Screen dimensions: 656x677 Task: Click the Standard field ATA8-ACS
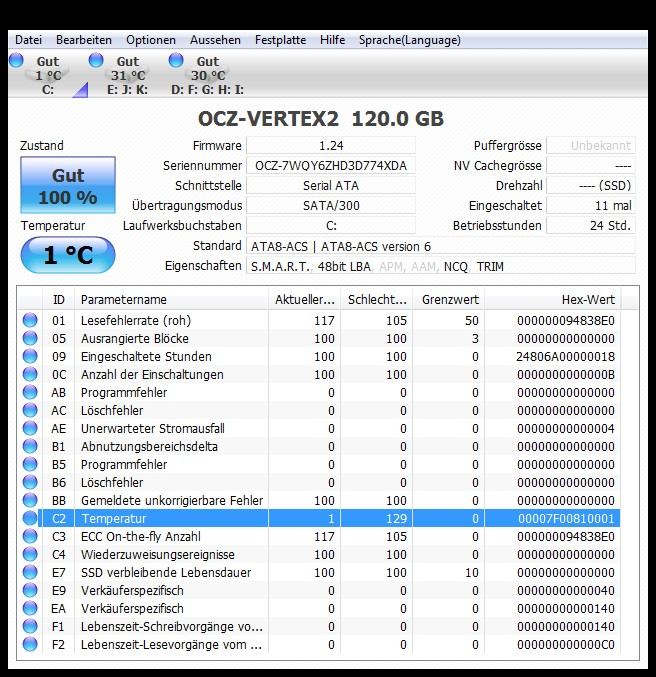coord(441,246)
